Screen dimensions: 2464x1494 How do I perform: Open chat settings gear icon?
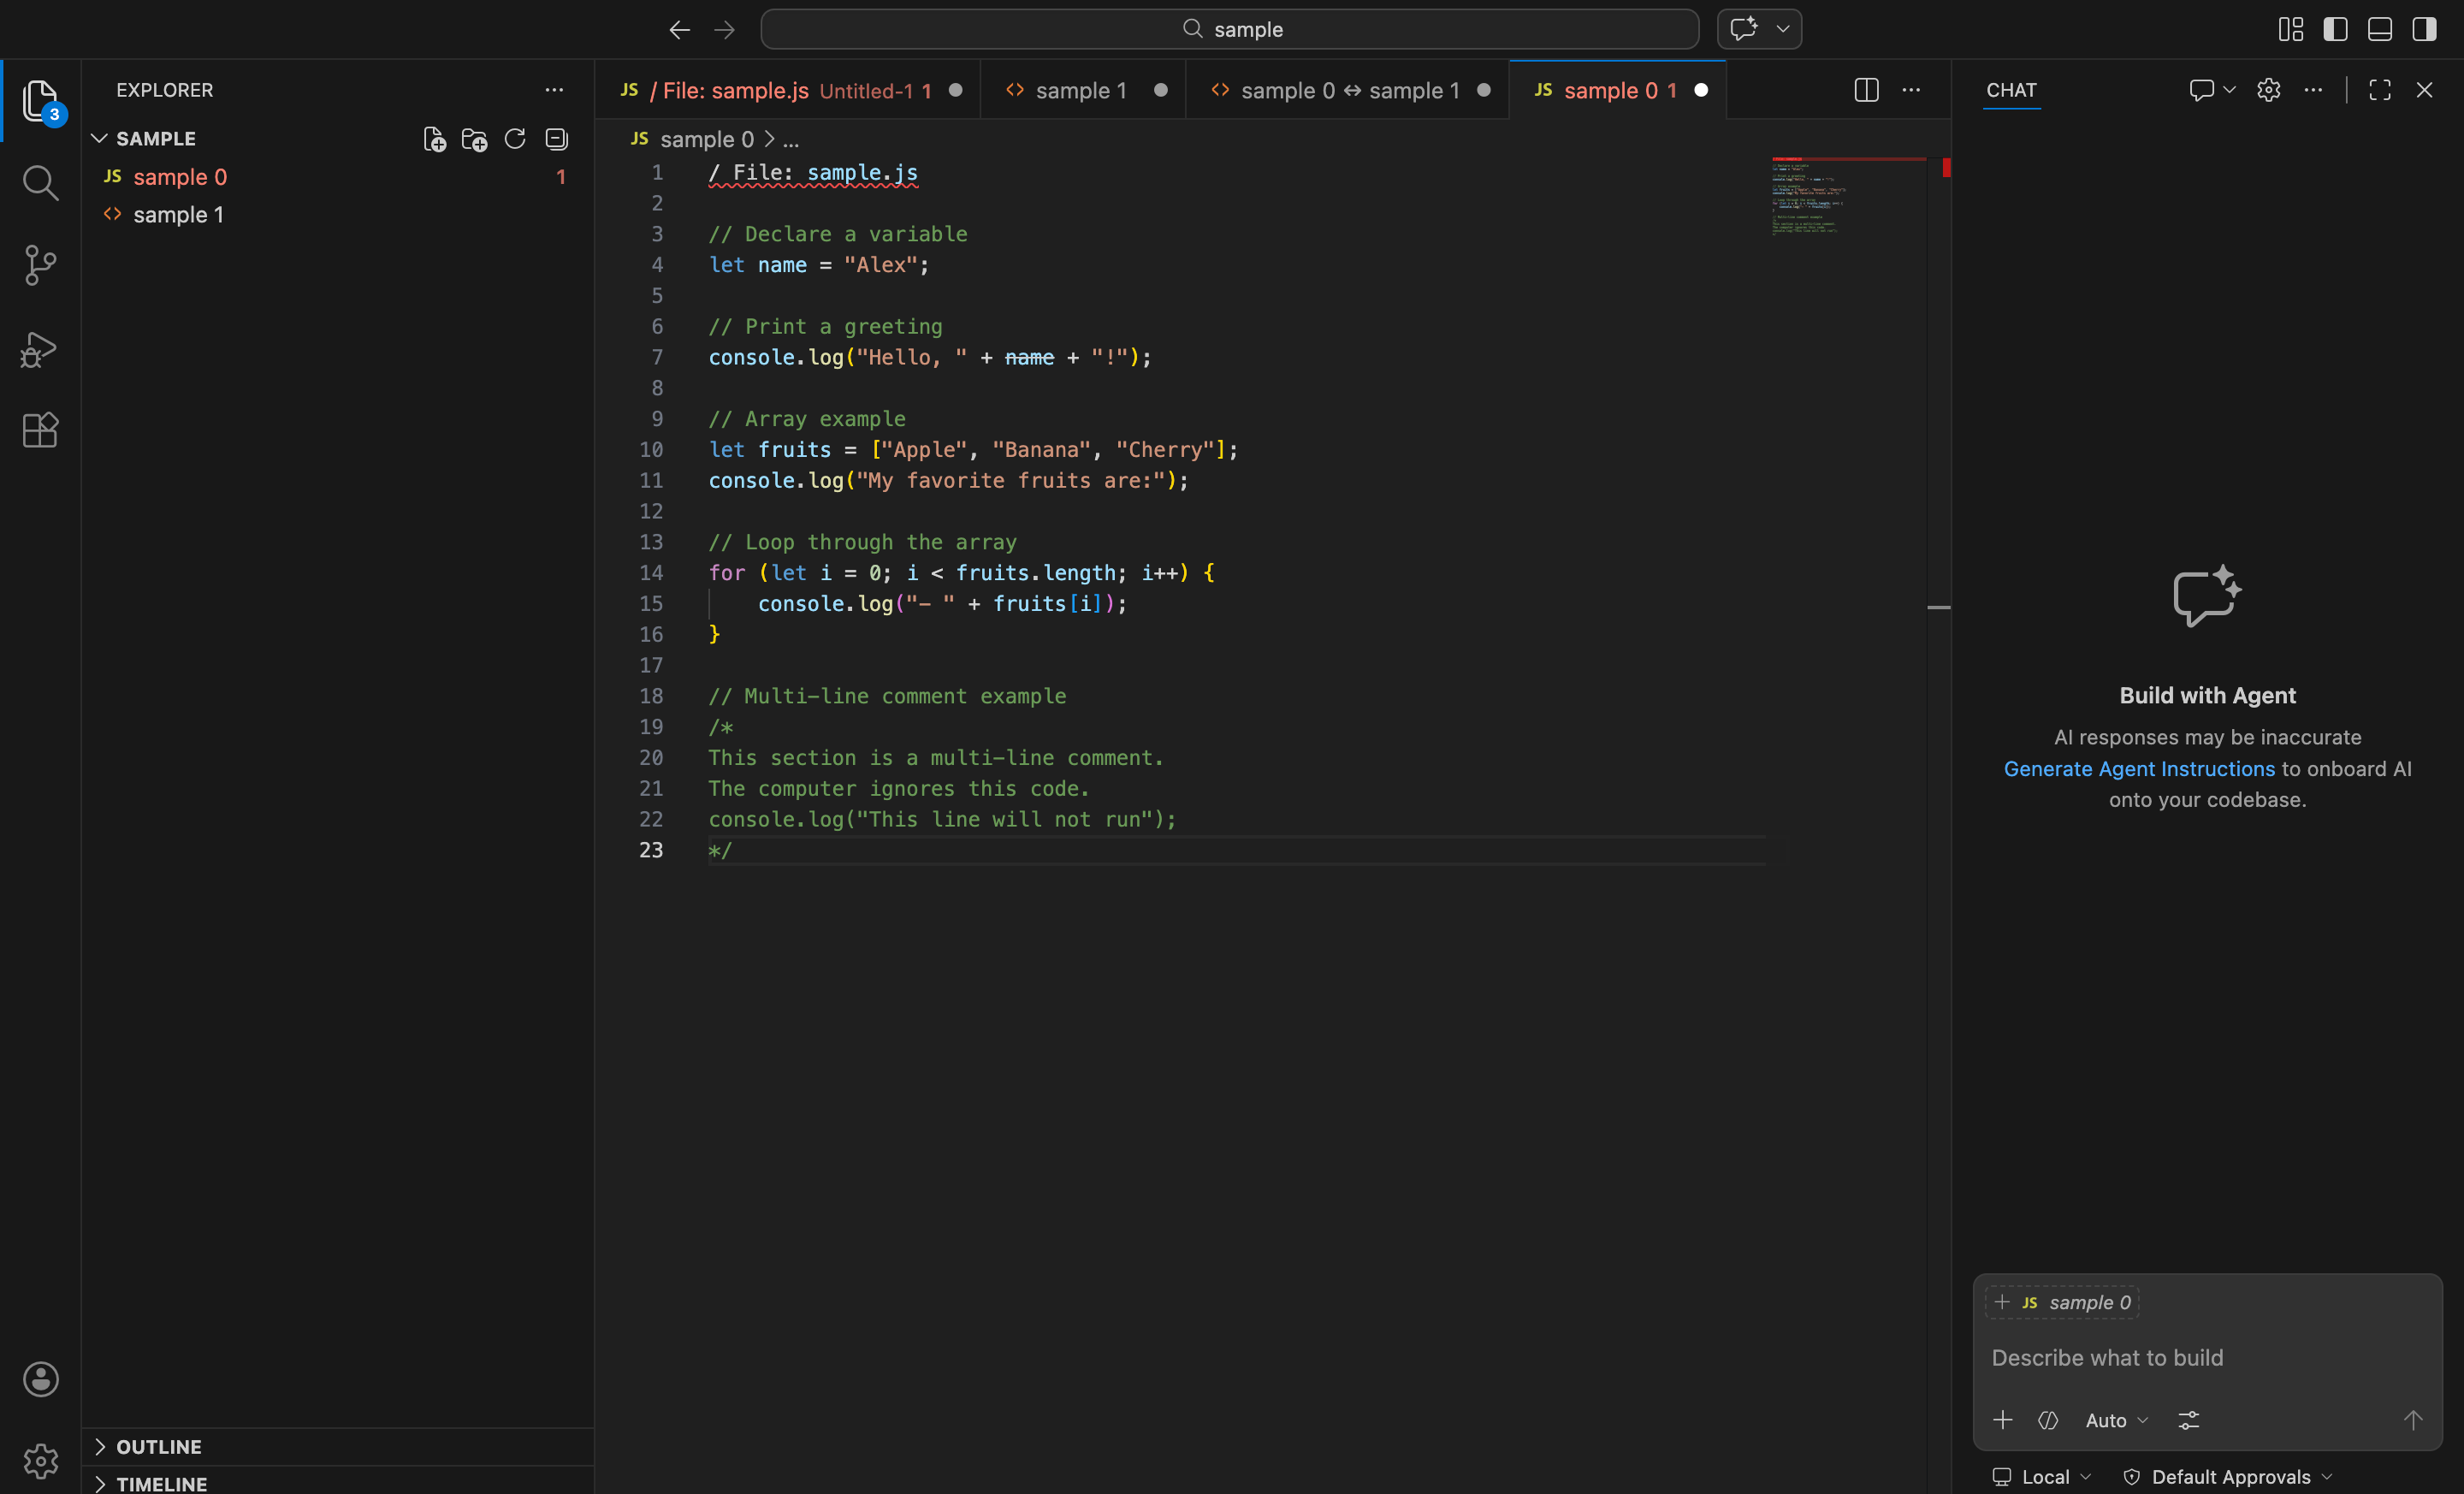coord(2268,90)
